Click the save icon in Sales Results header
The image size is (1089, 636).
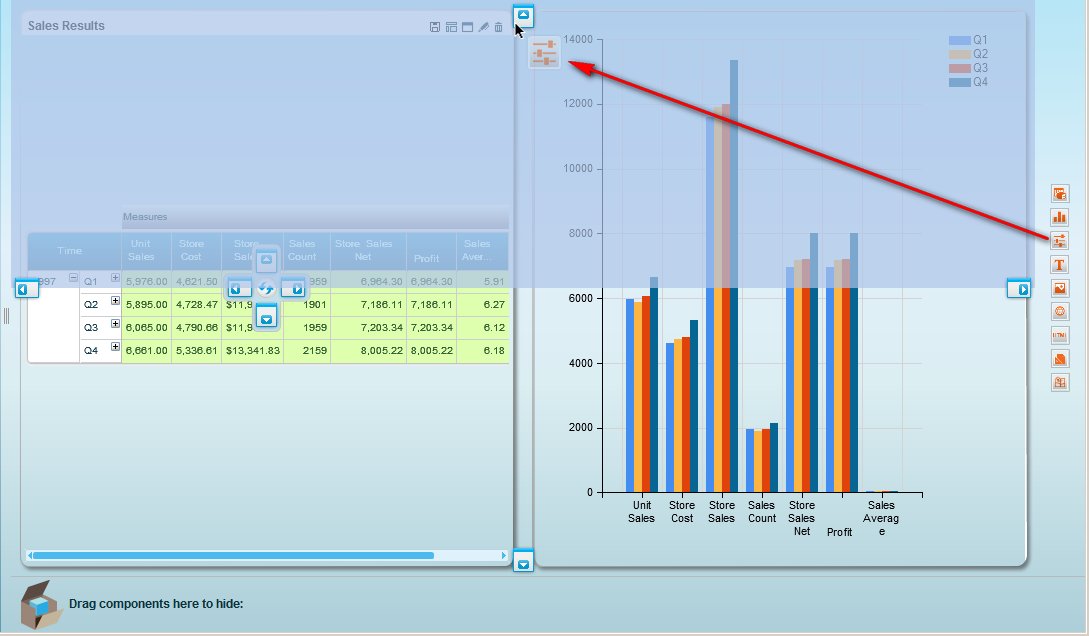pos(435,27)
